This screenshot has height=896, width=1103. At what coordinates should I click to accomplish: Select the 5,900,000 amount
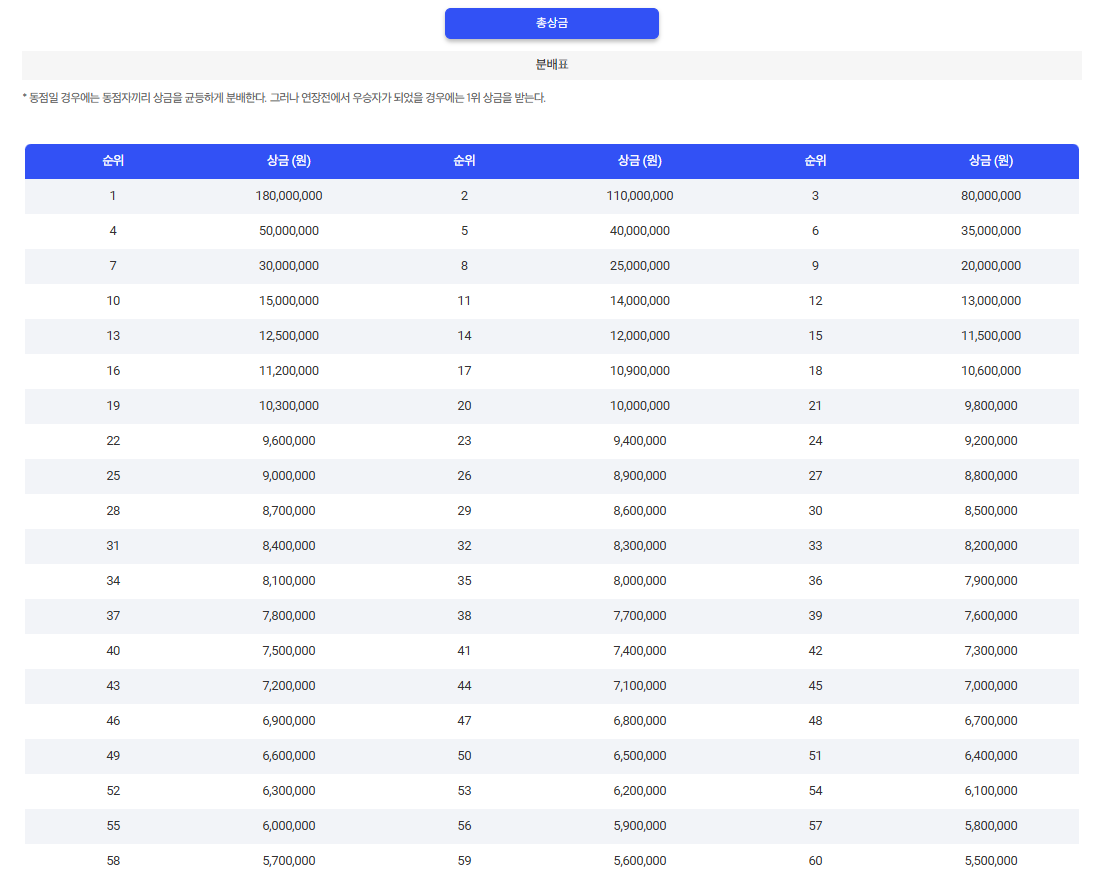(x=639, y=826)
